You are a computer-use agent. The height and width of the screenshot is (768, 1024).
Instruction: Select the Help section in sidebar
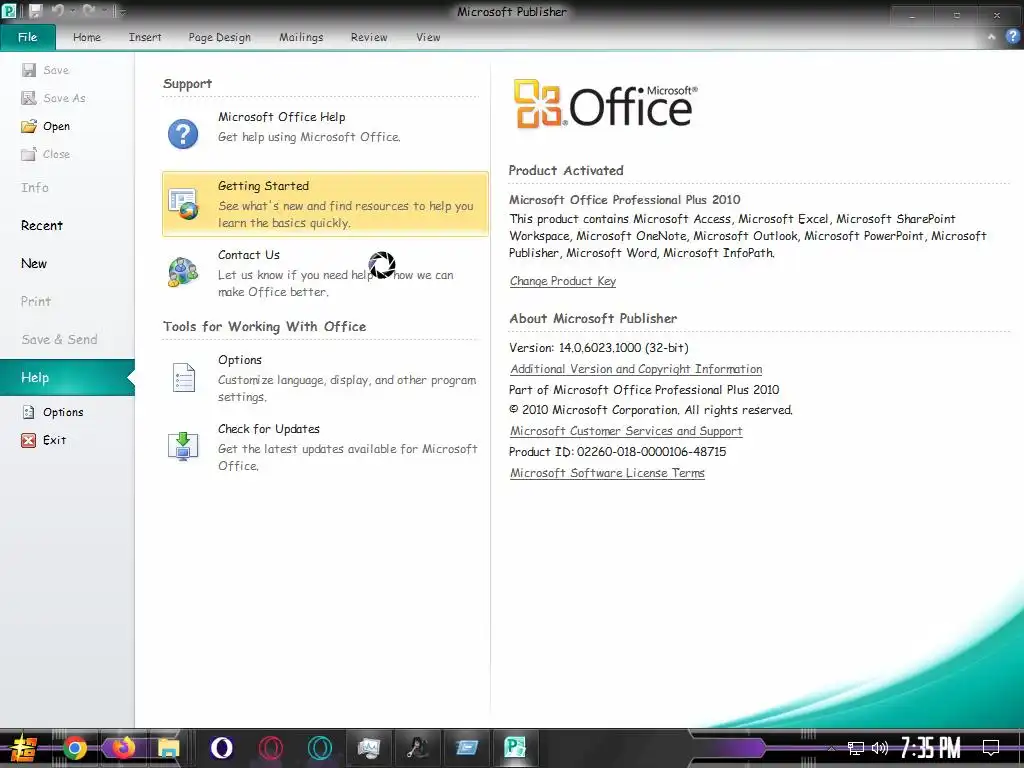click(x=65, y=377)
